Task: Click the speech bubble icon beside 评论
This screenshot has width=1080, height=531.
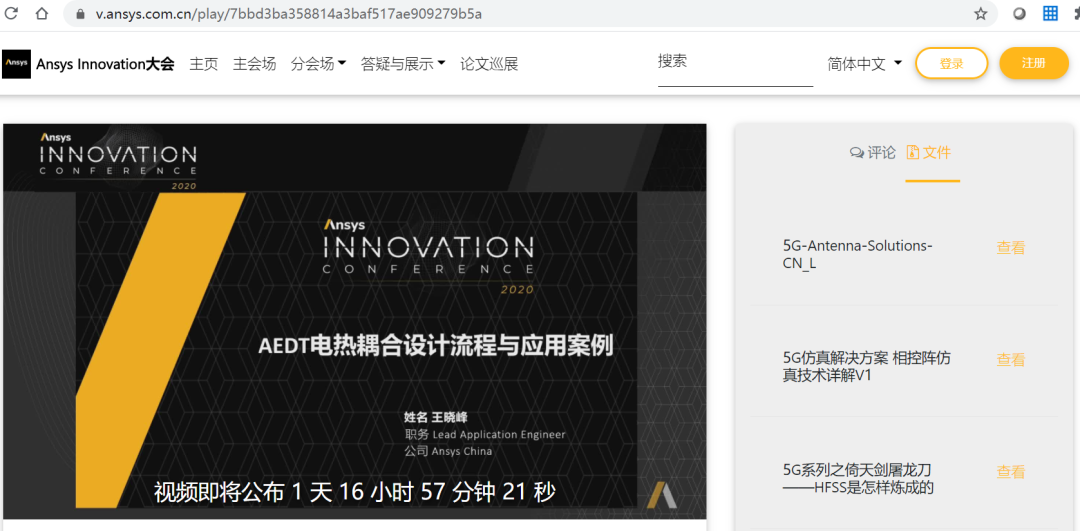Action: (857, 153)
